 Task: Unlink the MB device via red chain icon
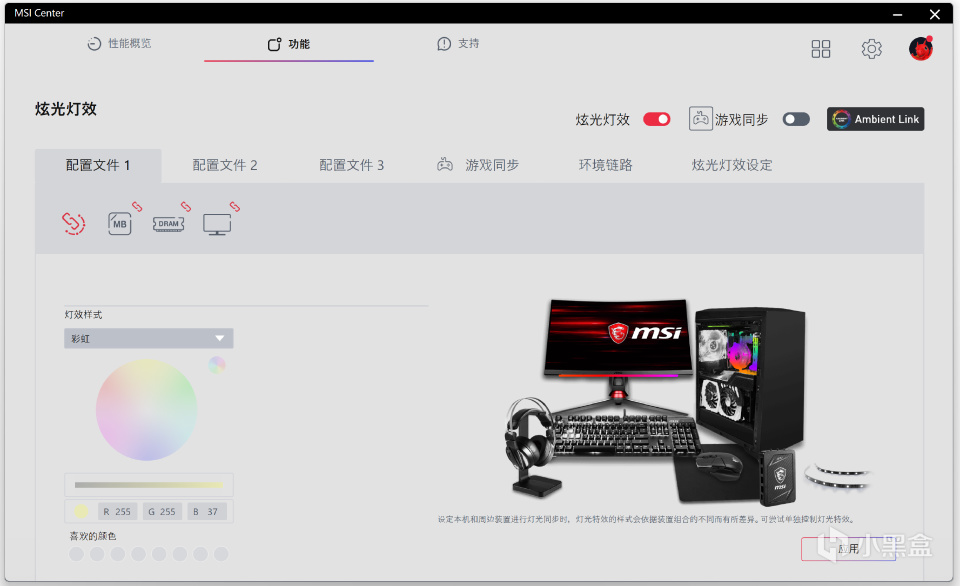coord(137,206)
